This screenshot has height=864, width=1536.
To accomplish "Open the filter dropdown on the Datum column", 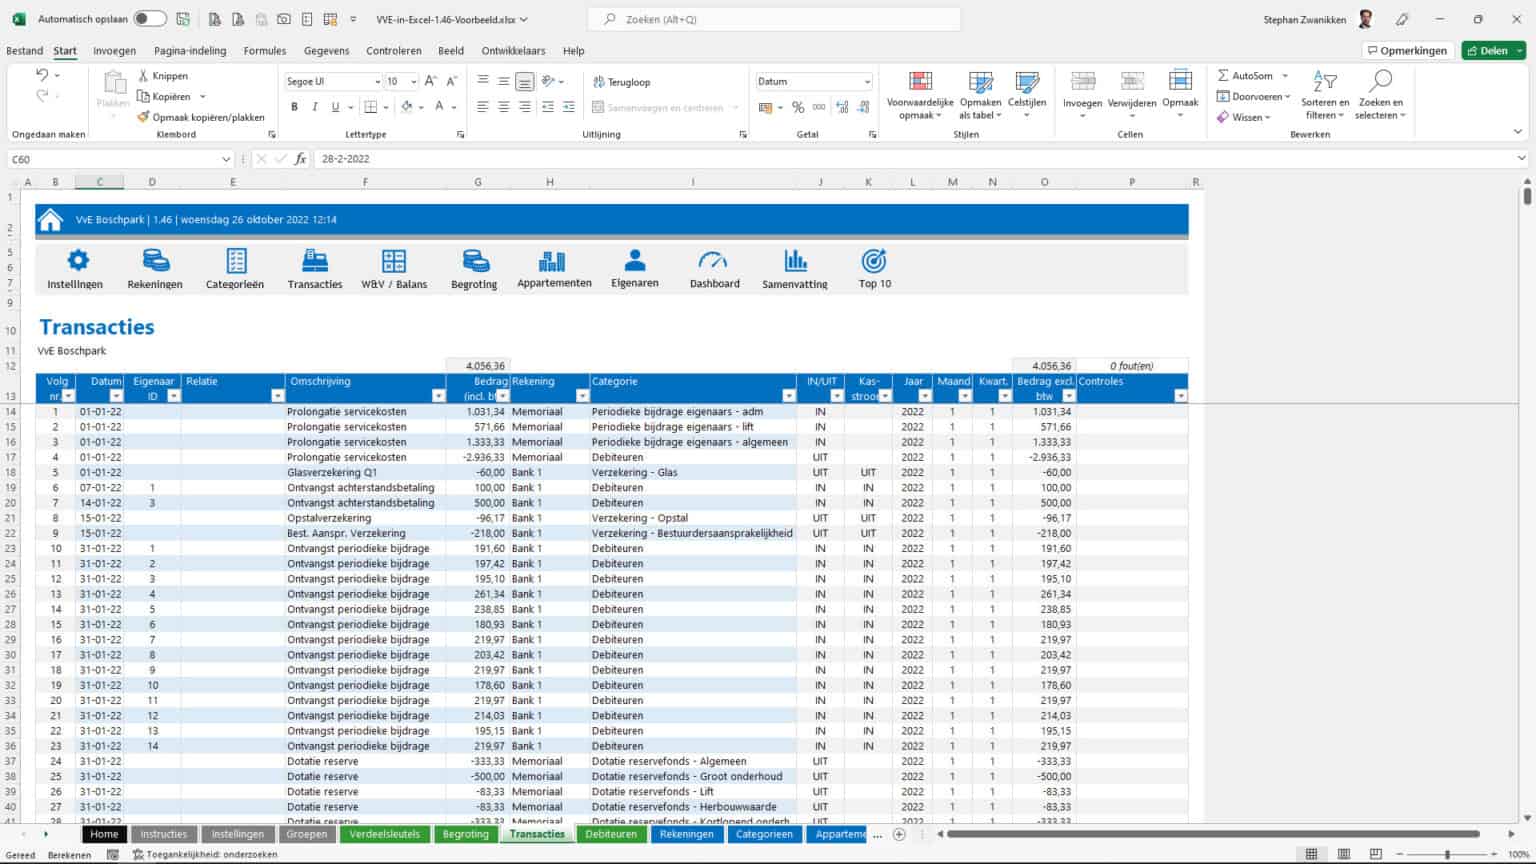I will tap(117, 395).
